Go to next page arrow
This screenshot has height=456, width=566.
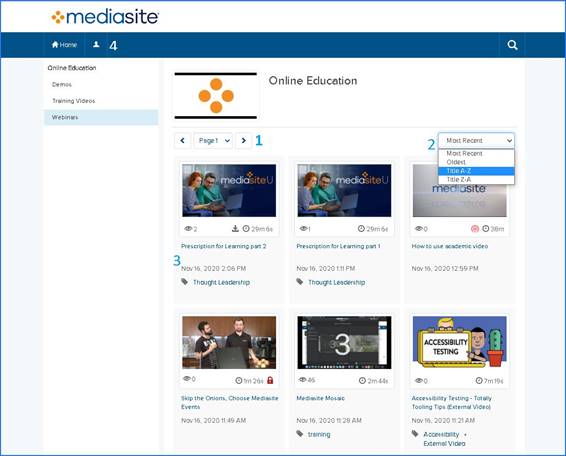coord(244,140)
